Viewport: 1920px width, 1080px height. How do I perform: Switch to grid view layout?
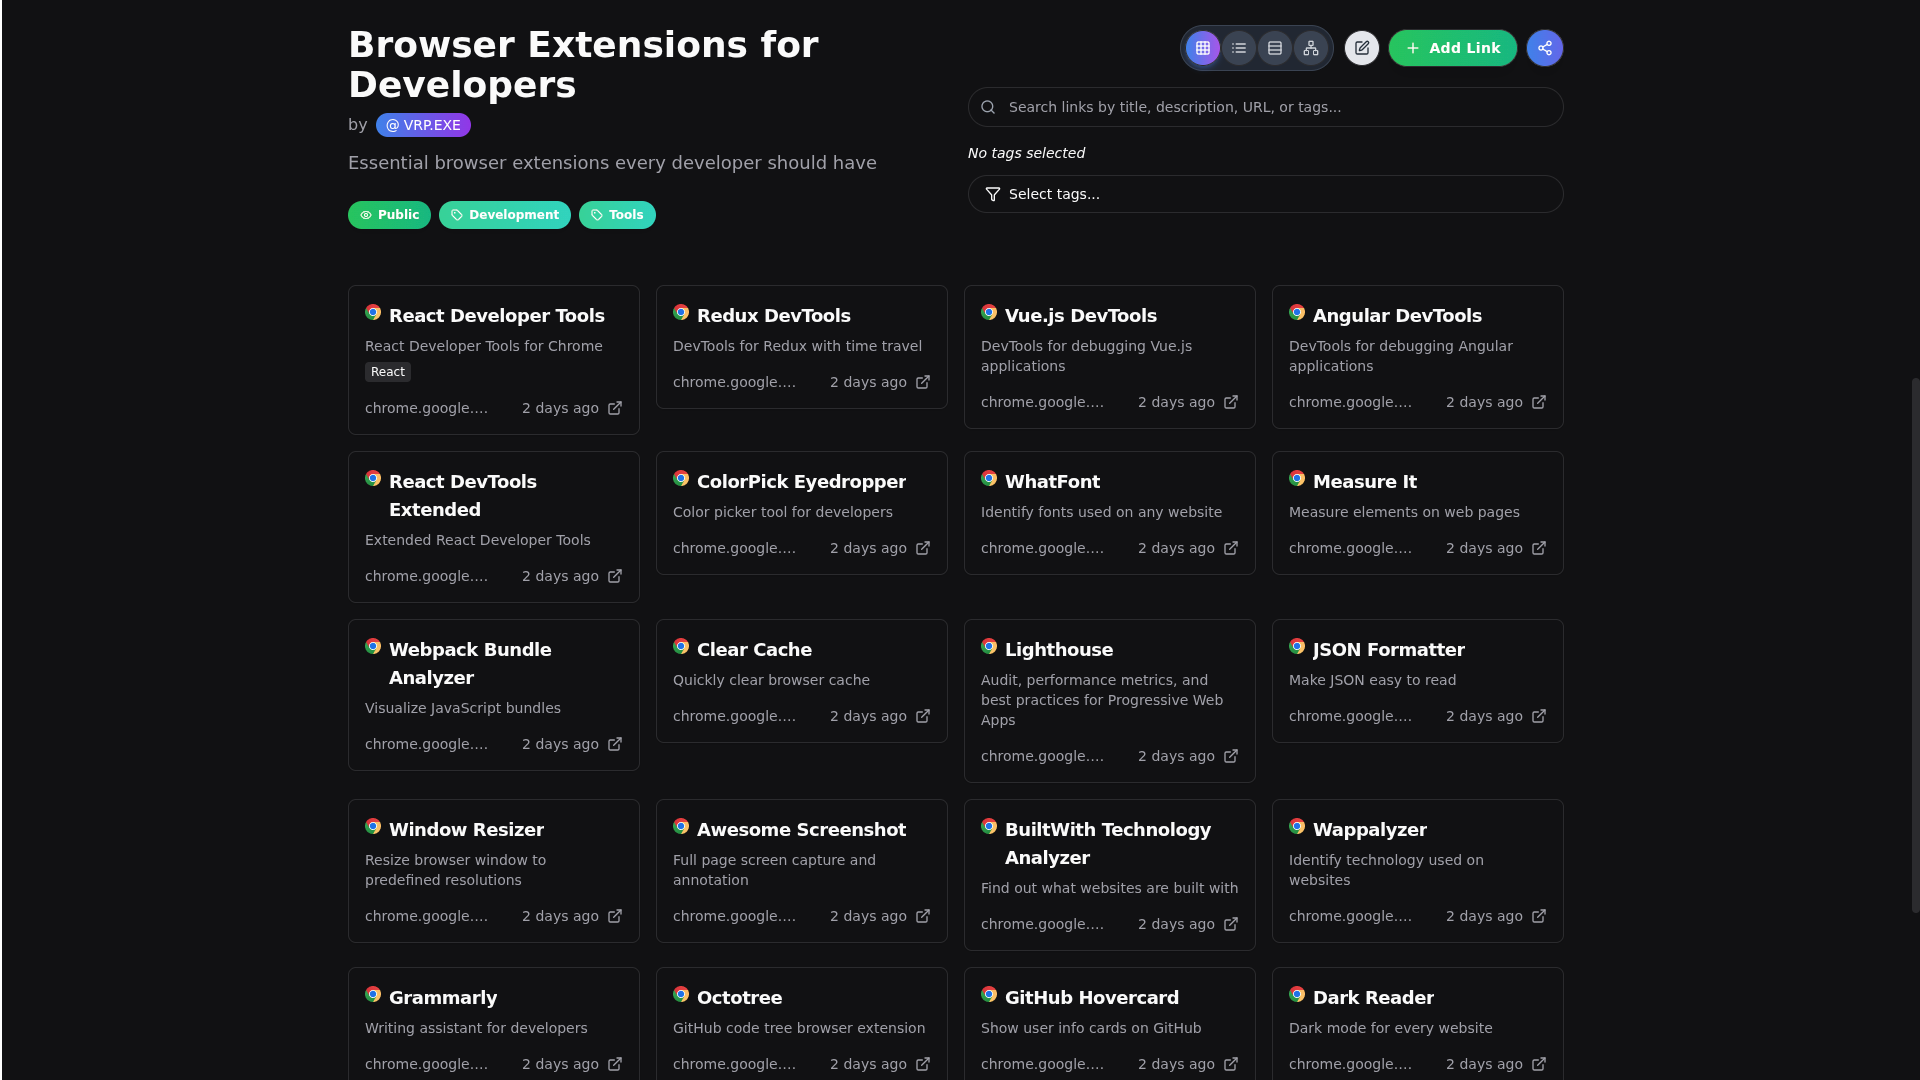pos(1203,48)
